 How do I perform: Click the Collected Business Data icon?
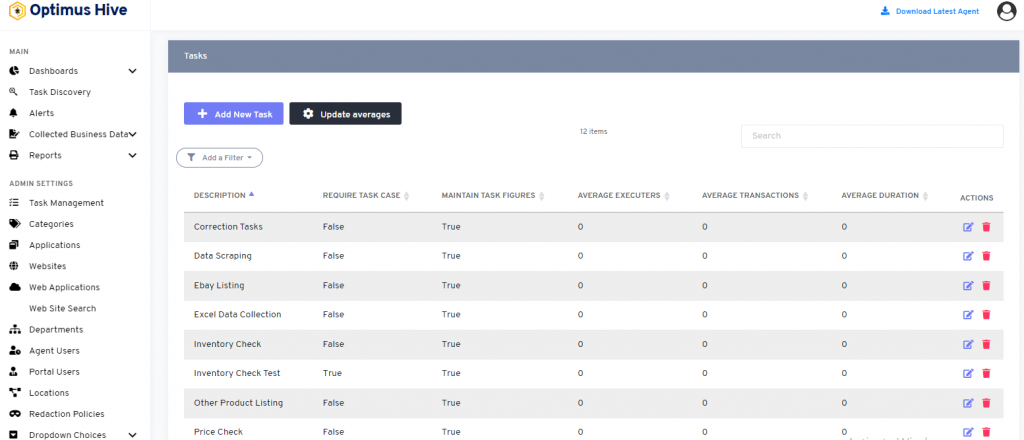pos(14,134)
